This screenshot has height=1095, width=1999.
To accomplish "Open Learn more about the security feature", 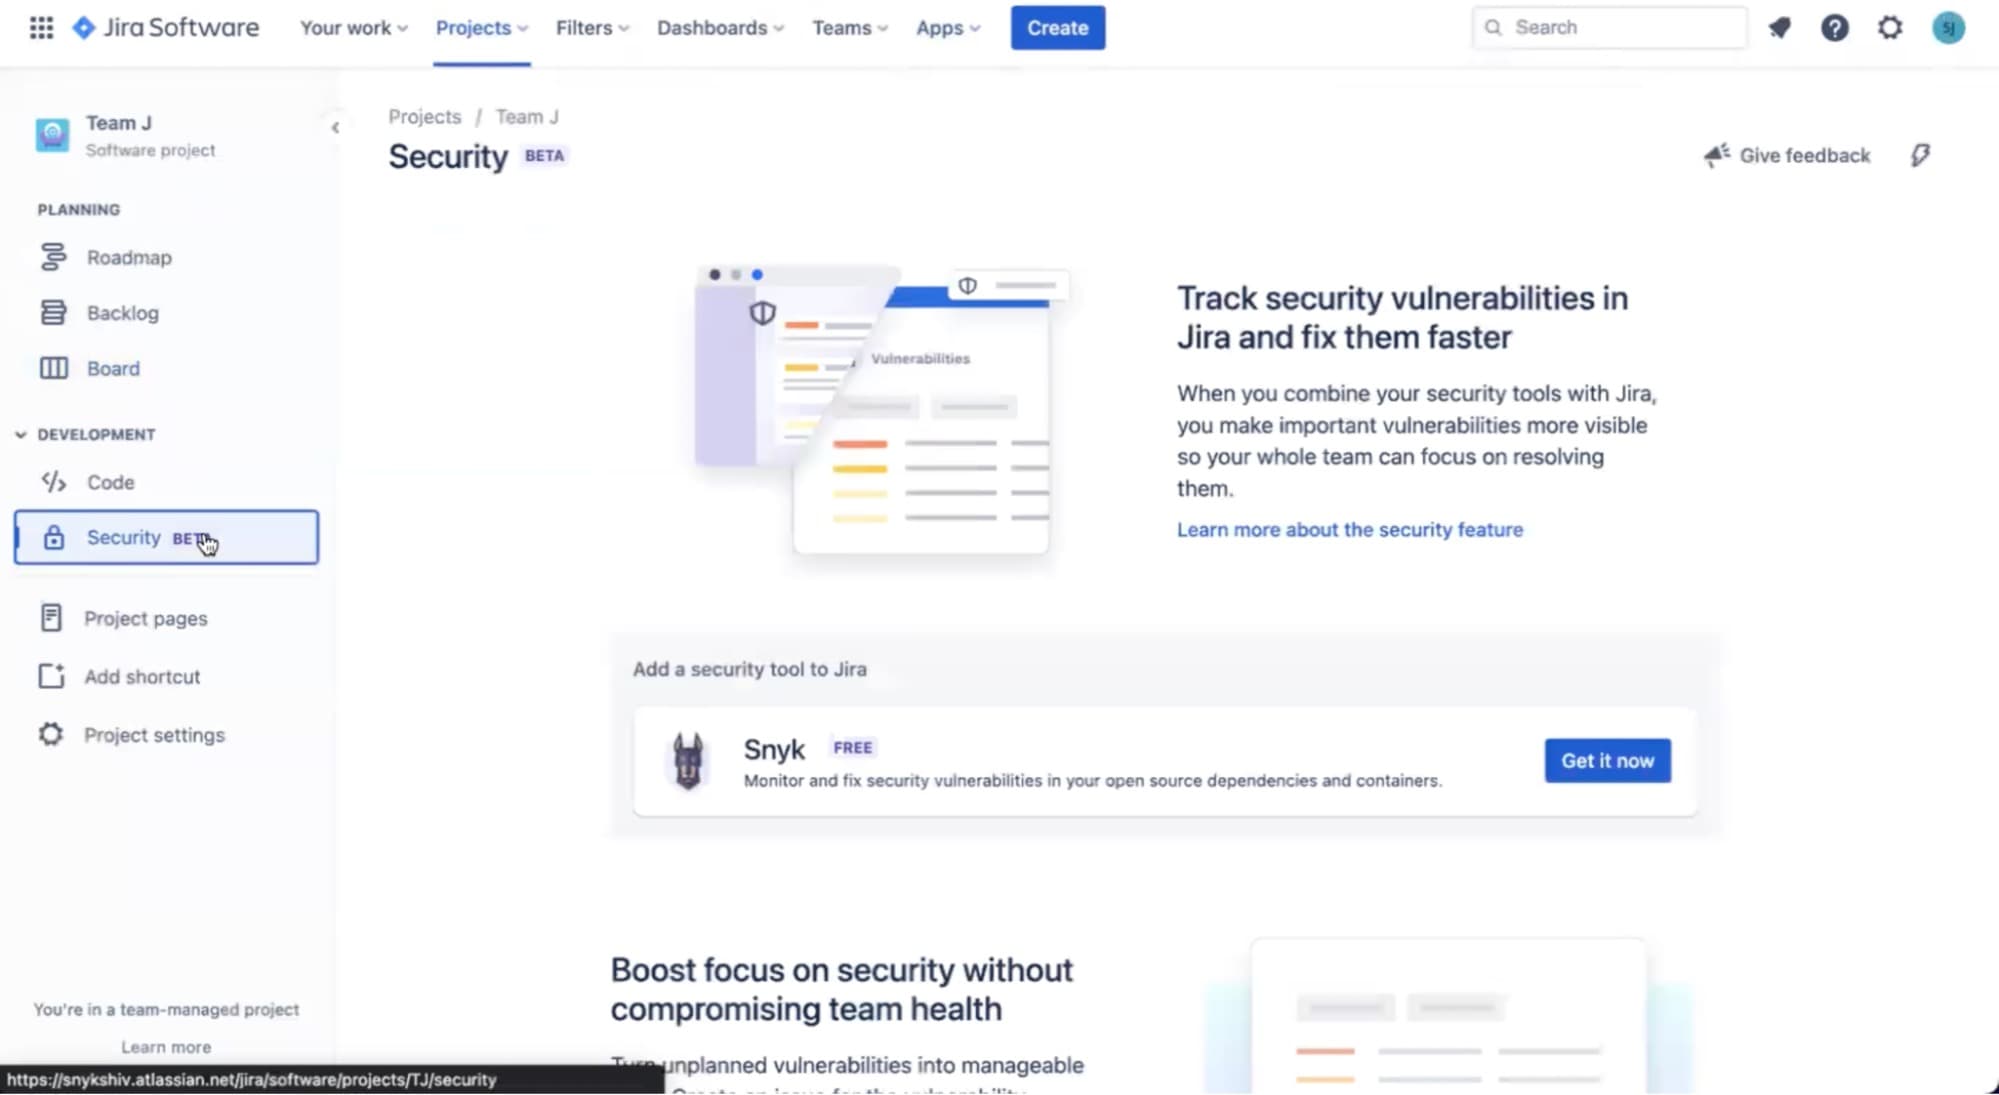I will (x=1349, y=529).
